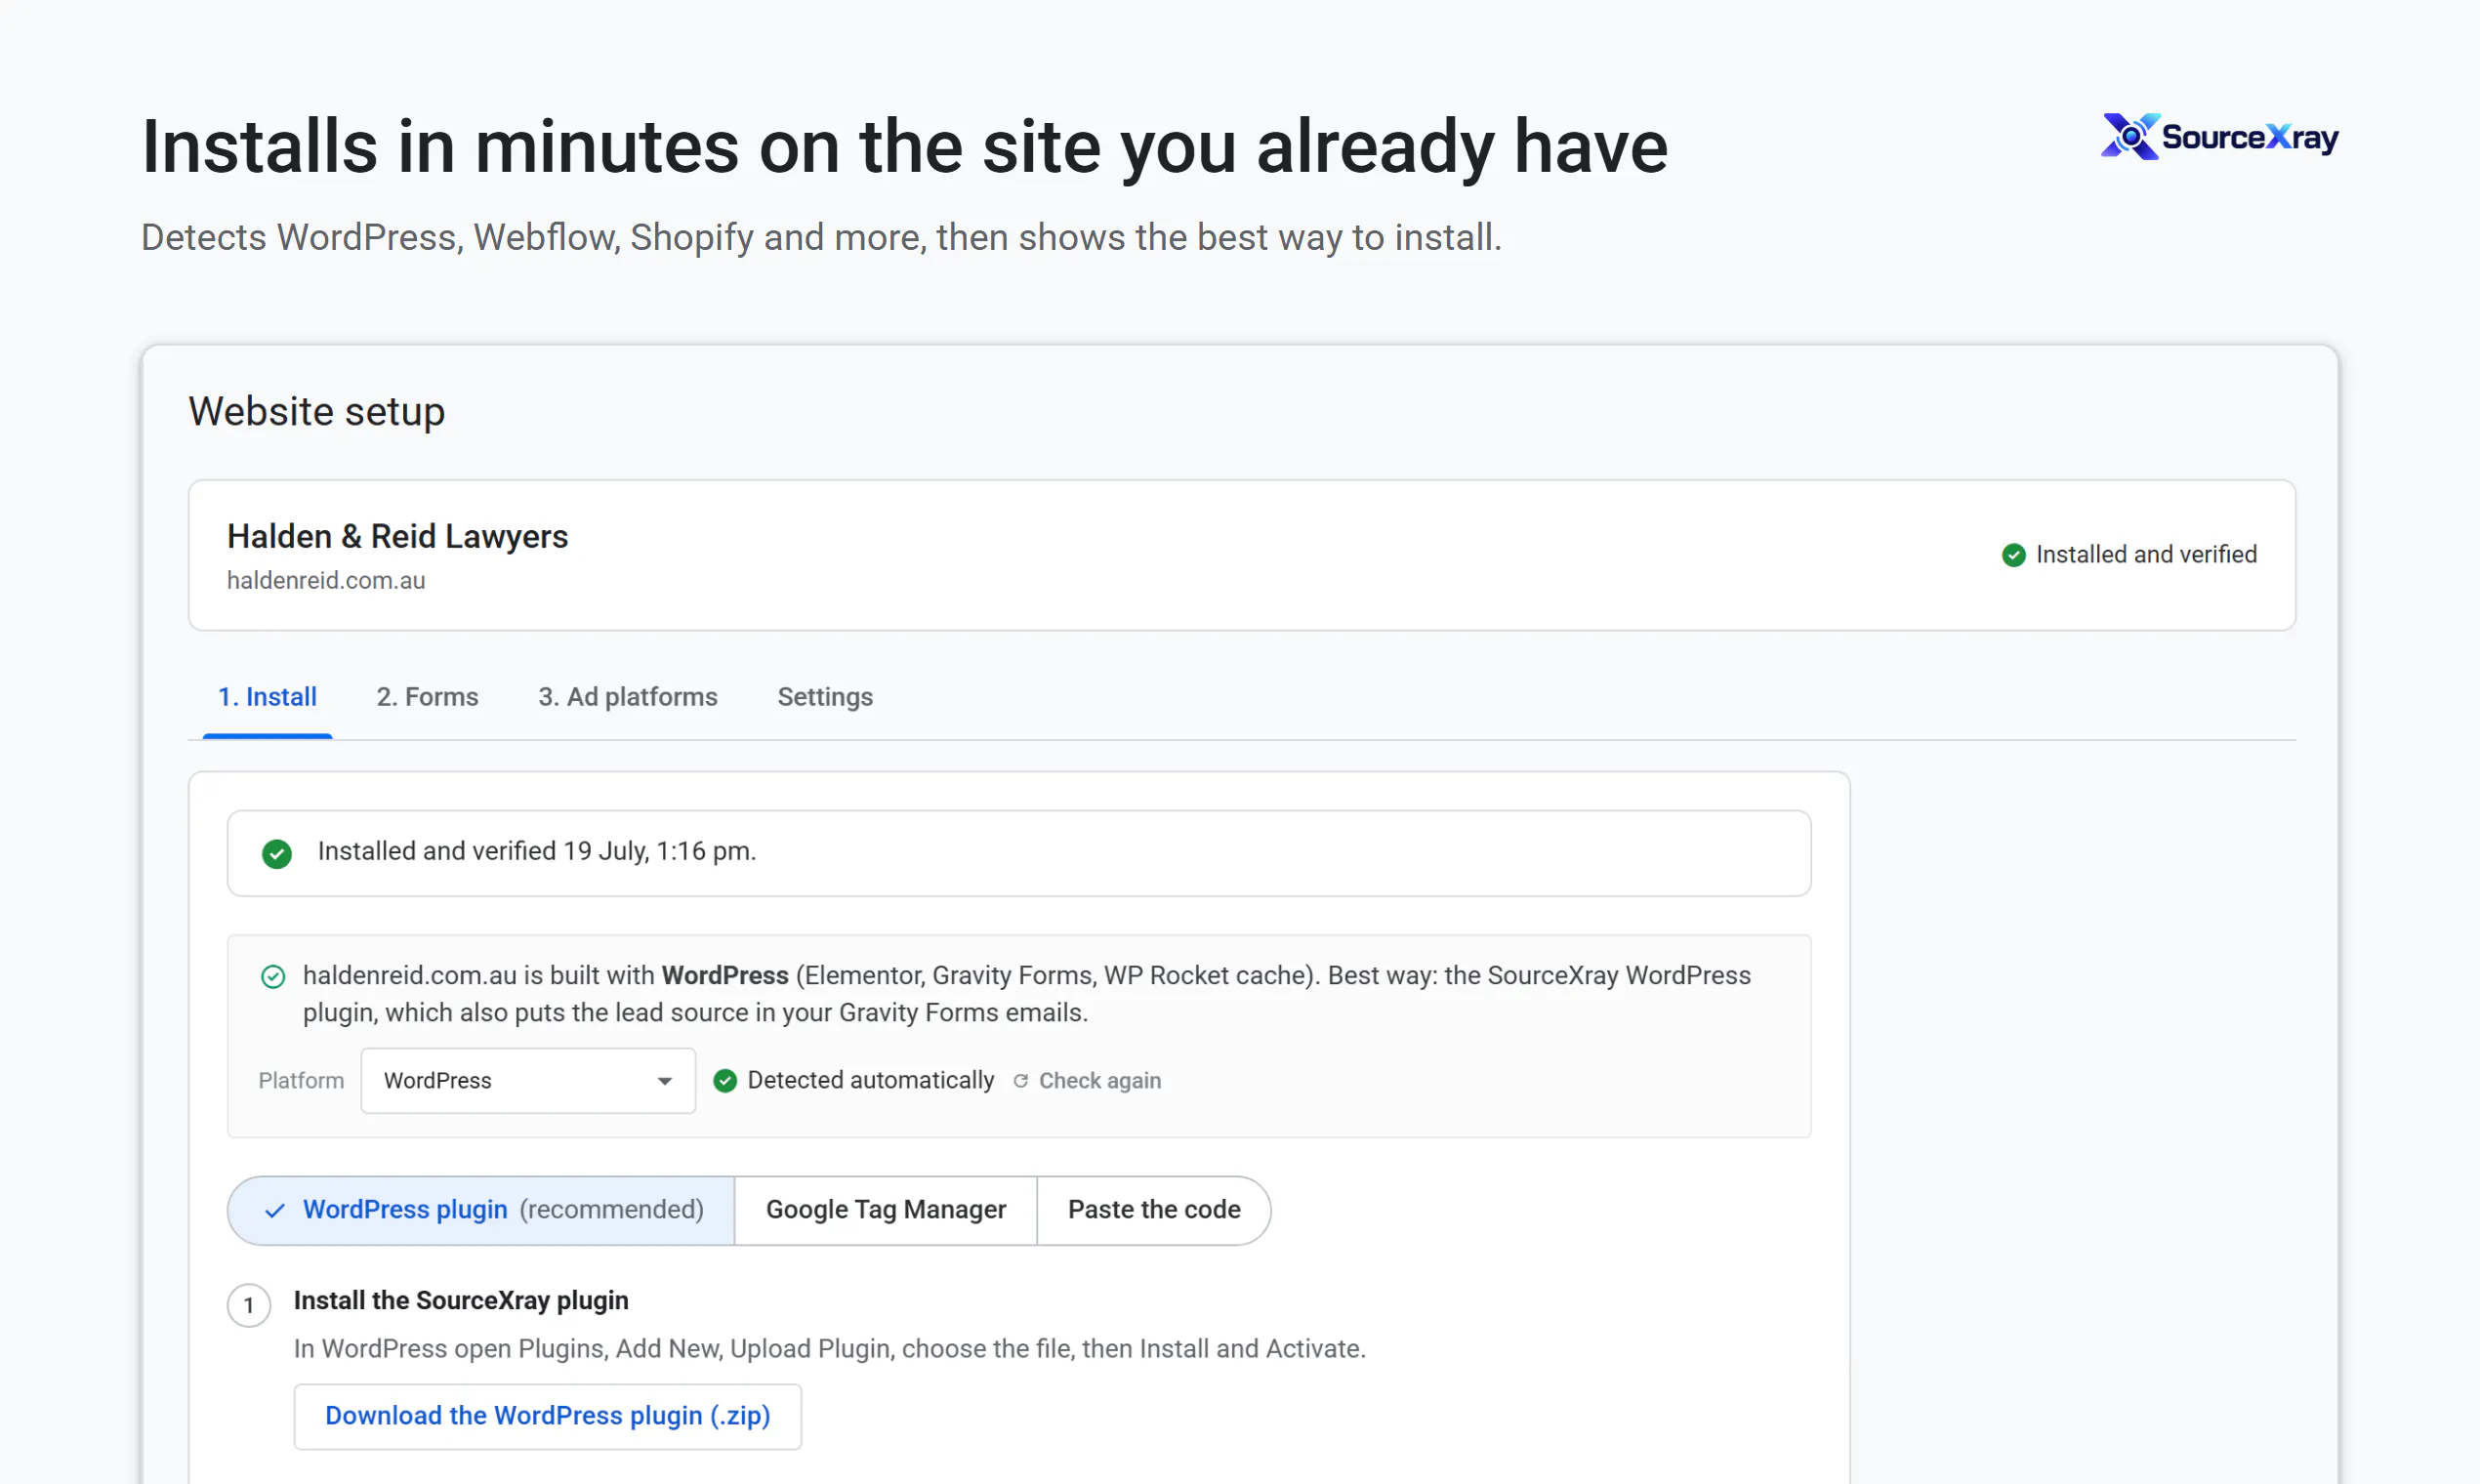Click Installed and verified status label
The width and height of the screenshot is (2480, 1484).
click(x=2146, y=554)
